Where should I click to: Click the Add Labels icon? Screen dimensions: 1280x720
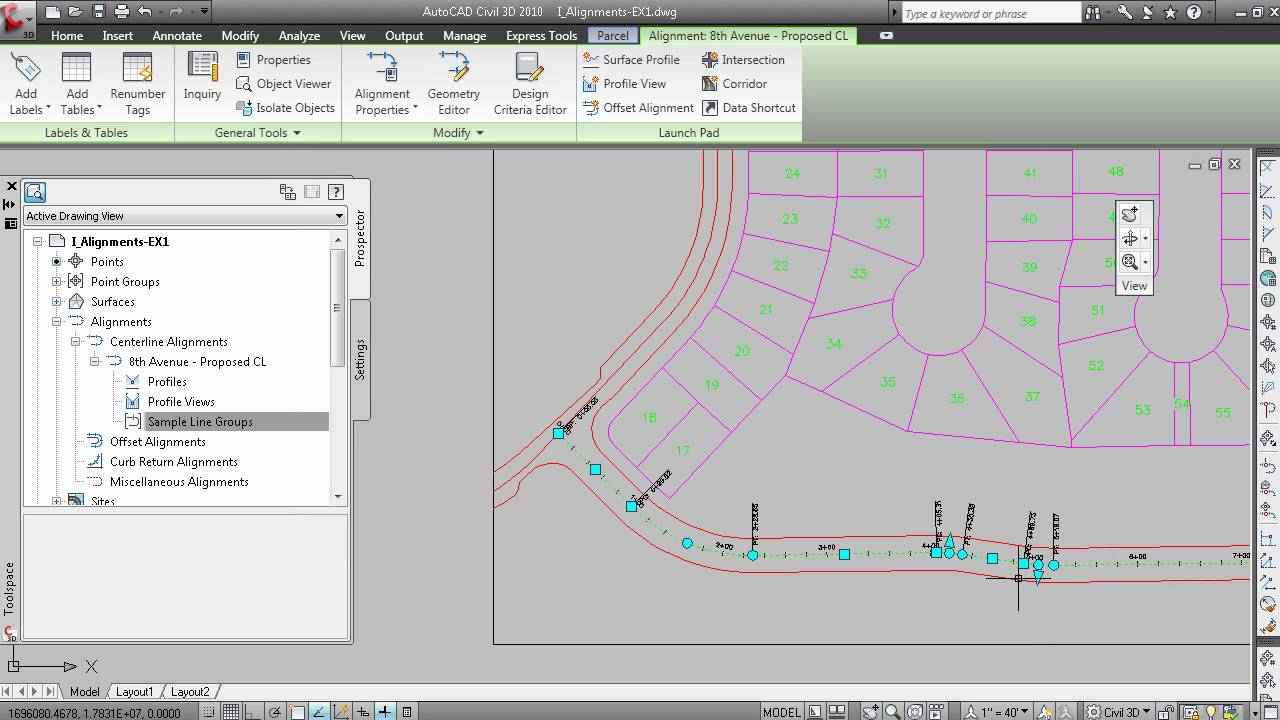26,83
